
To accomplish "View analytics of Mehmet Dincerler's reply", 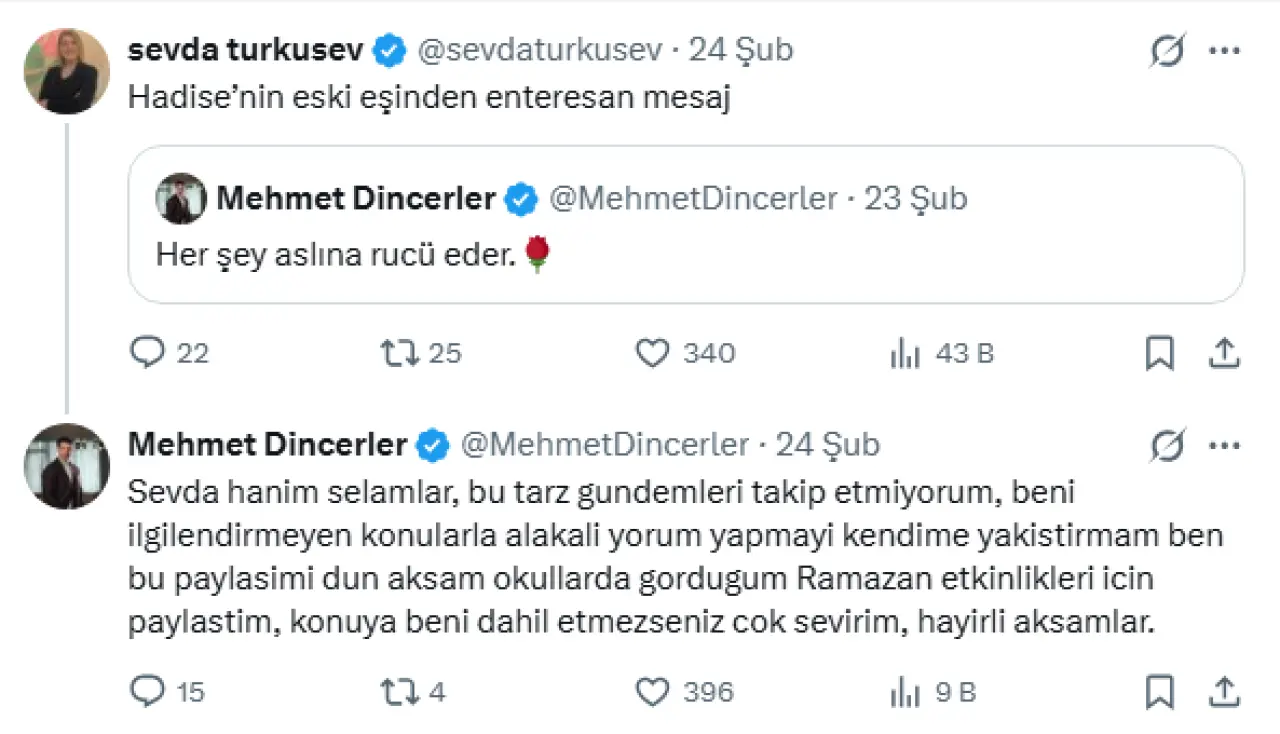I will tap(905, 692).
